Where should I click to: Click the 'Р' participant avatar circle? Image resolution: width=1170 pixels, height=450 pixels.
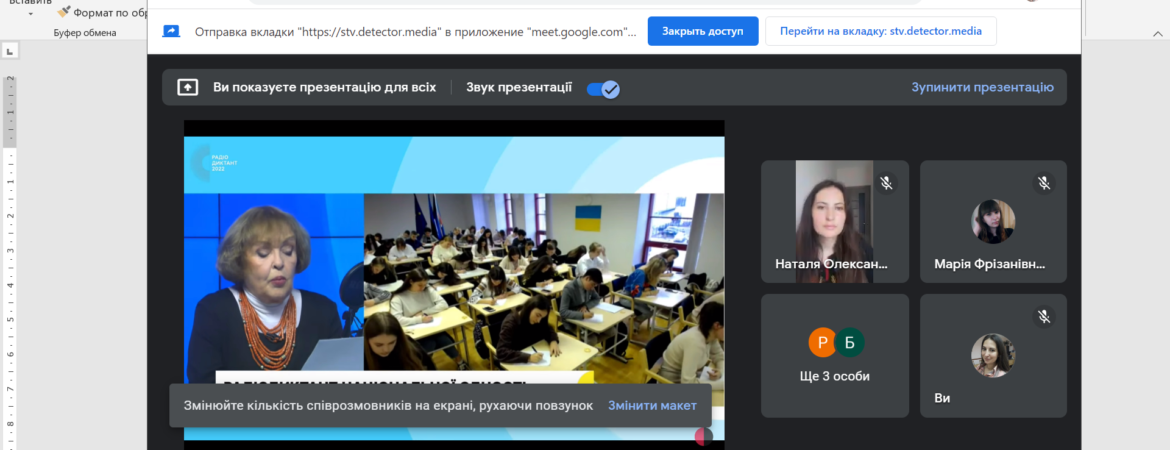coord(823,343)
